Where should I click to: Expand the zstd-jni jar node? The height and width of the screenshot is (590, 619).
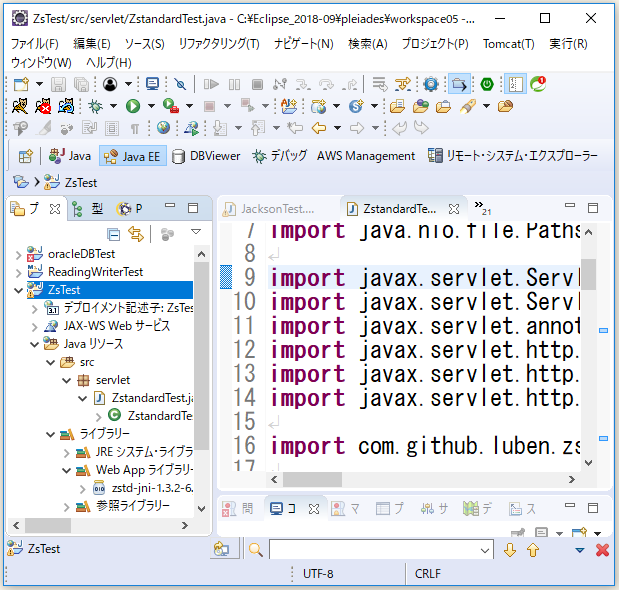pyautogui.click(x=82, y=489)
